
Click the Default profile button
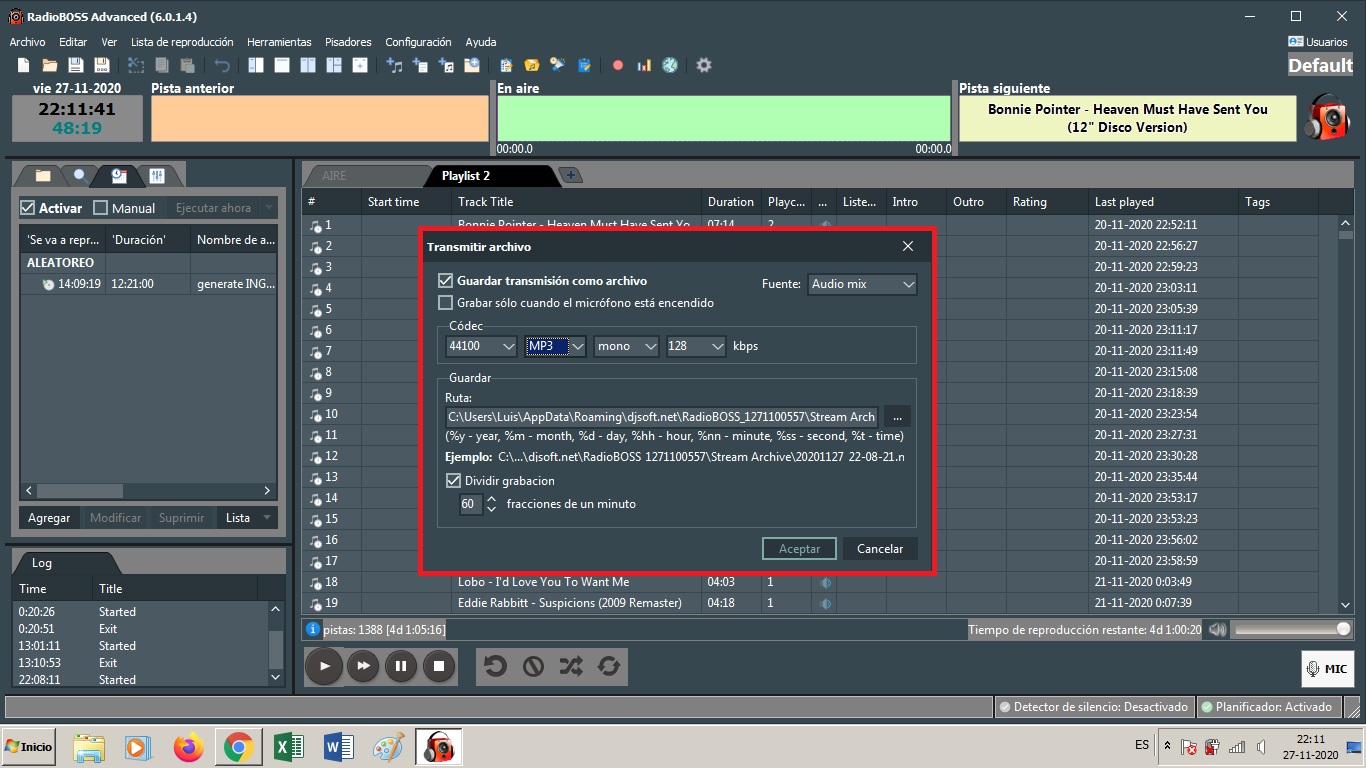(x=1320, y=65)
